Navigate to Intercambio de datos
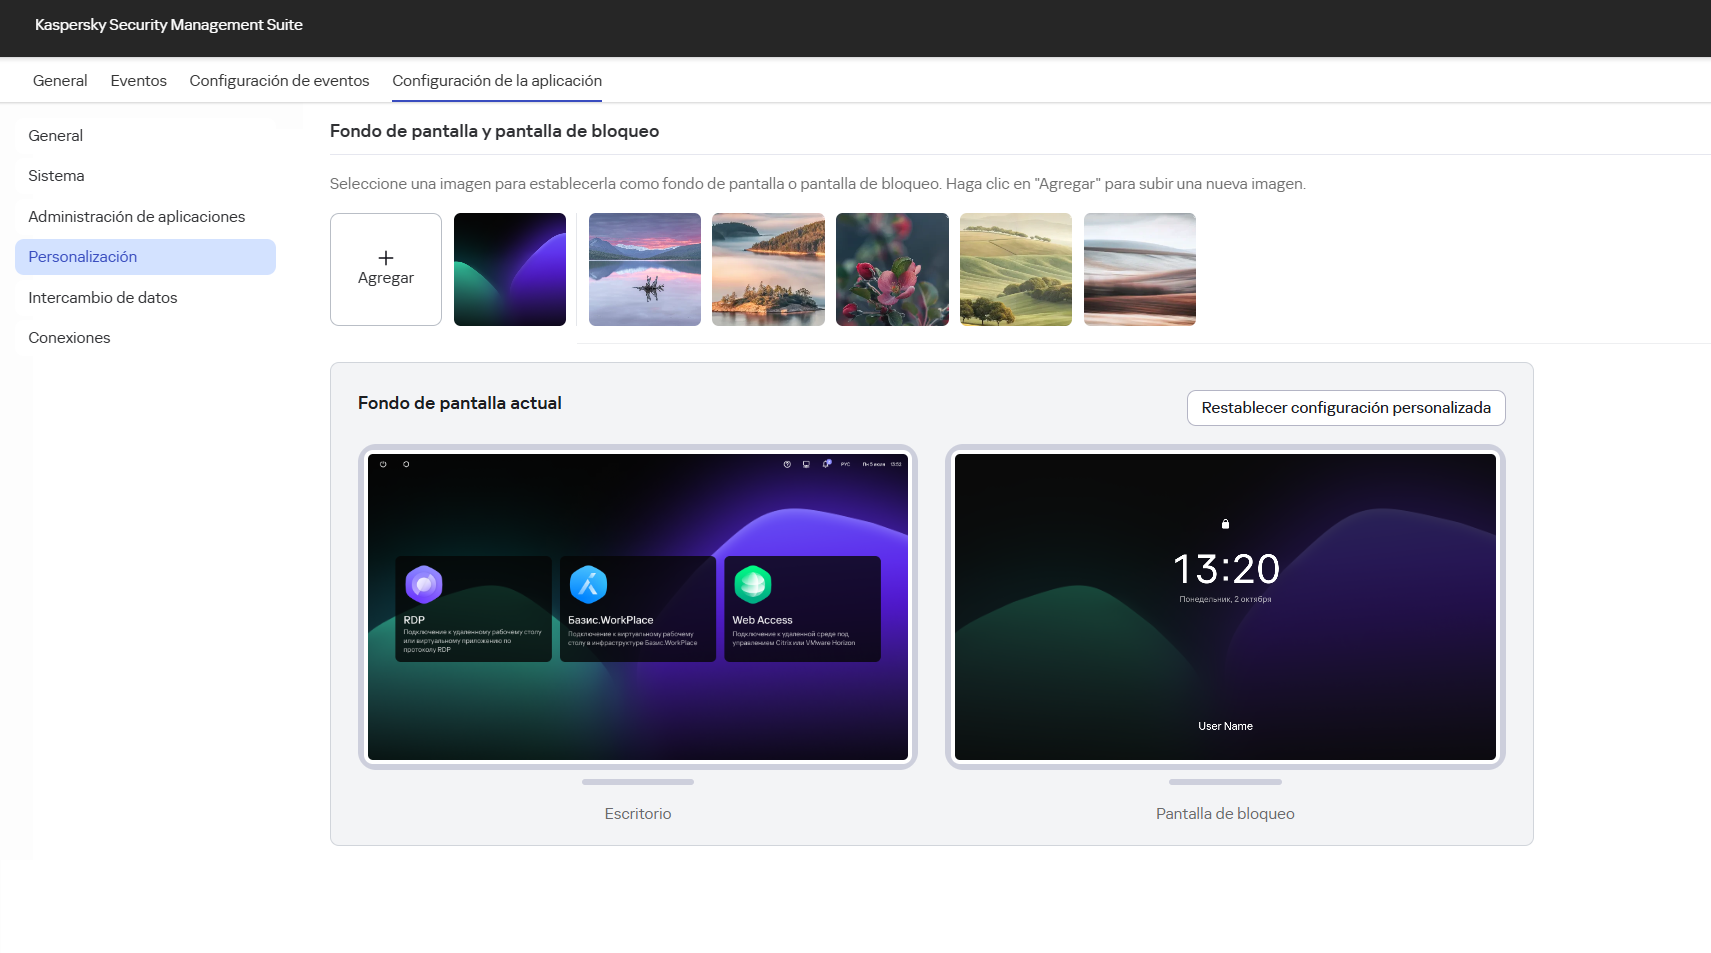 pos(102,297)
